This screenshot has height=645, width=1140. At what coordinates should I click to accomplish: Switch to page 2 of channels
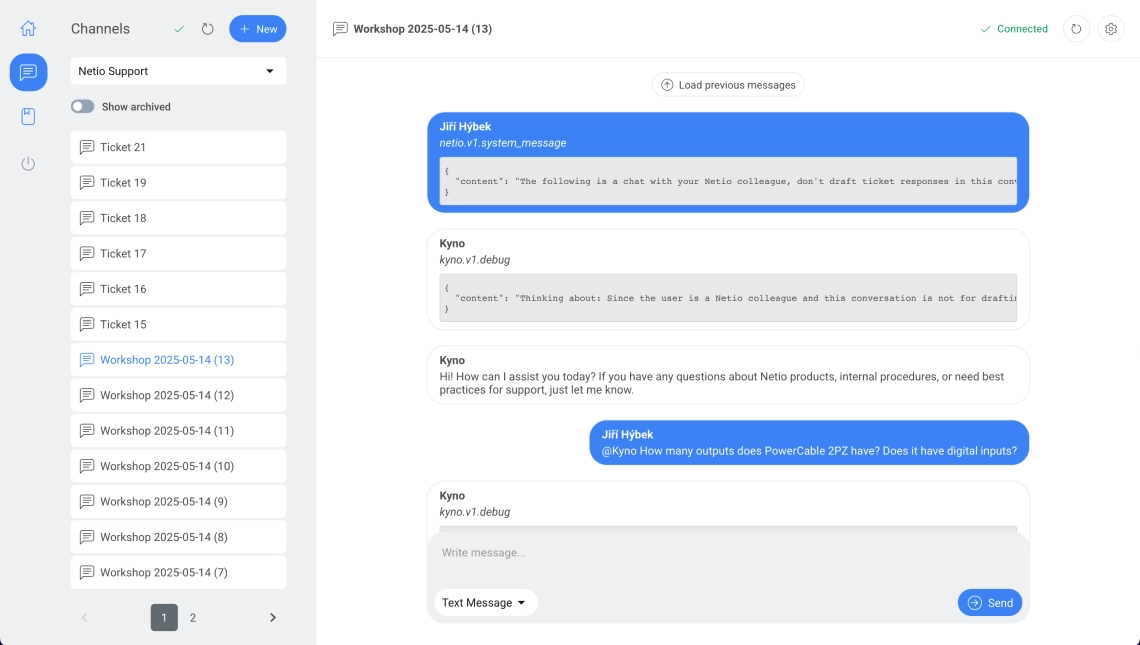pos(193,618)
